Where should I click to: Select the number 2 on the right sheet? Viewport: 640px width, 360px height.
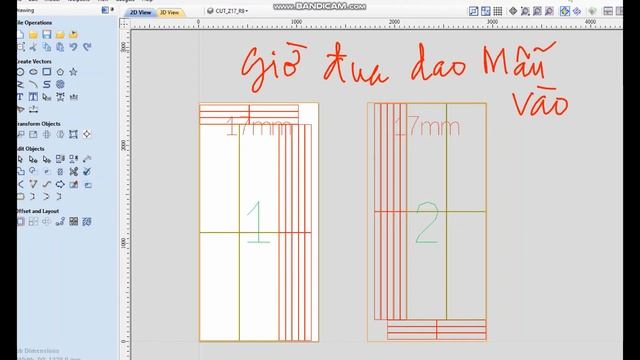click(x=427, y=223)
